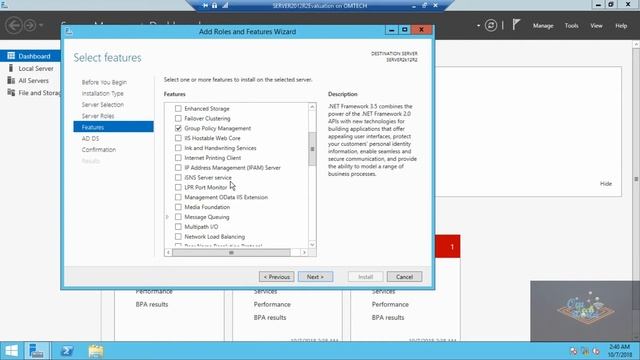The width and height of the screenshot is (640, 360).
Task: Open taskbar clock showing 2:40 AM
Action: tap(619, 351)
